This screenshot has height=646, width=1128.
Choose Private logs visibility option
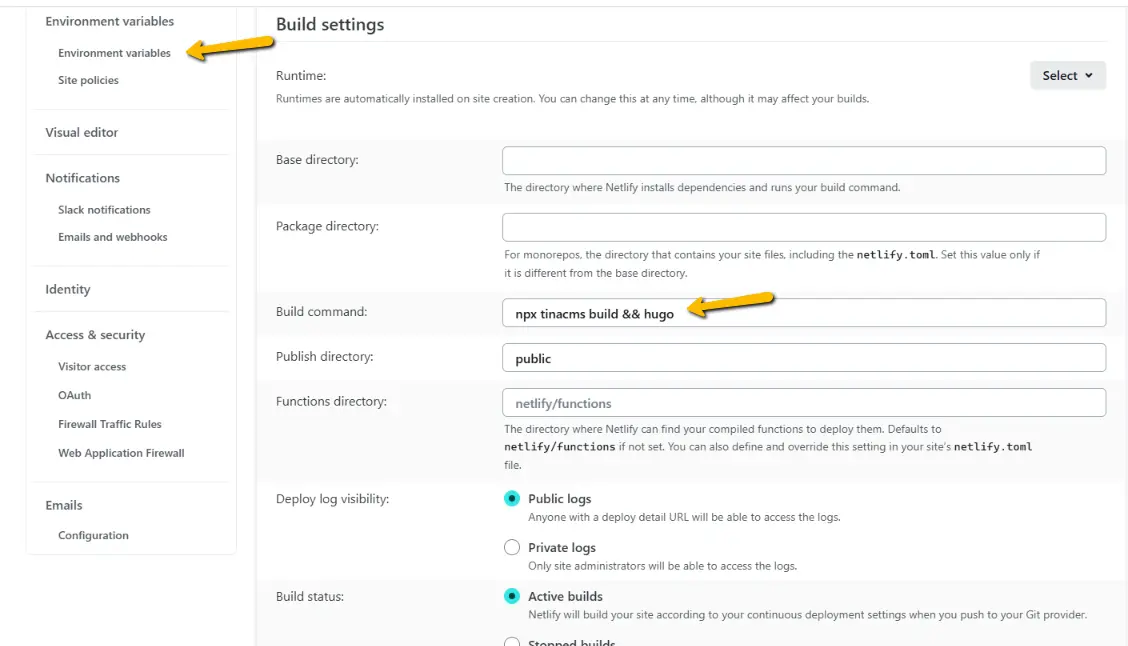[x=512, y=547]
